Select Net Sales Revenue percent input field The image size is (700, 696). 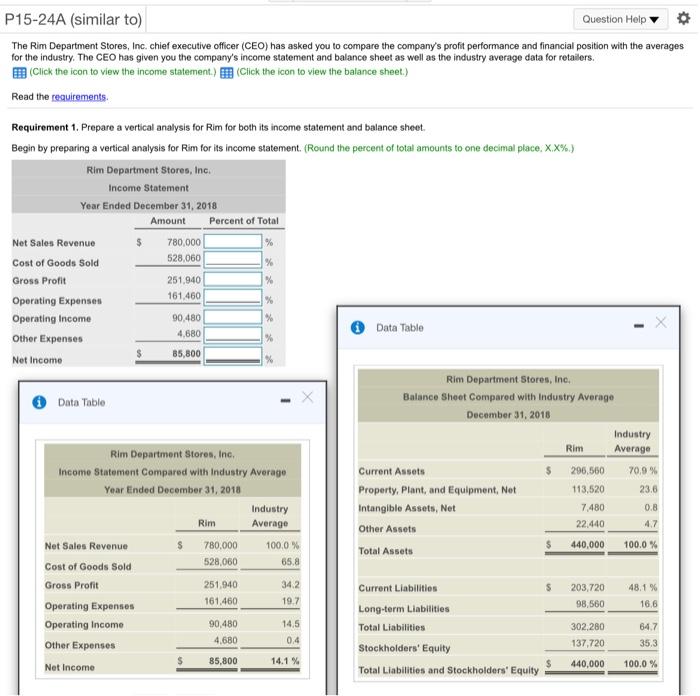point(233,242)
